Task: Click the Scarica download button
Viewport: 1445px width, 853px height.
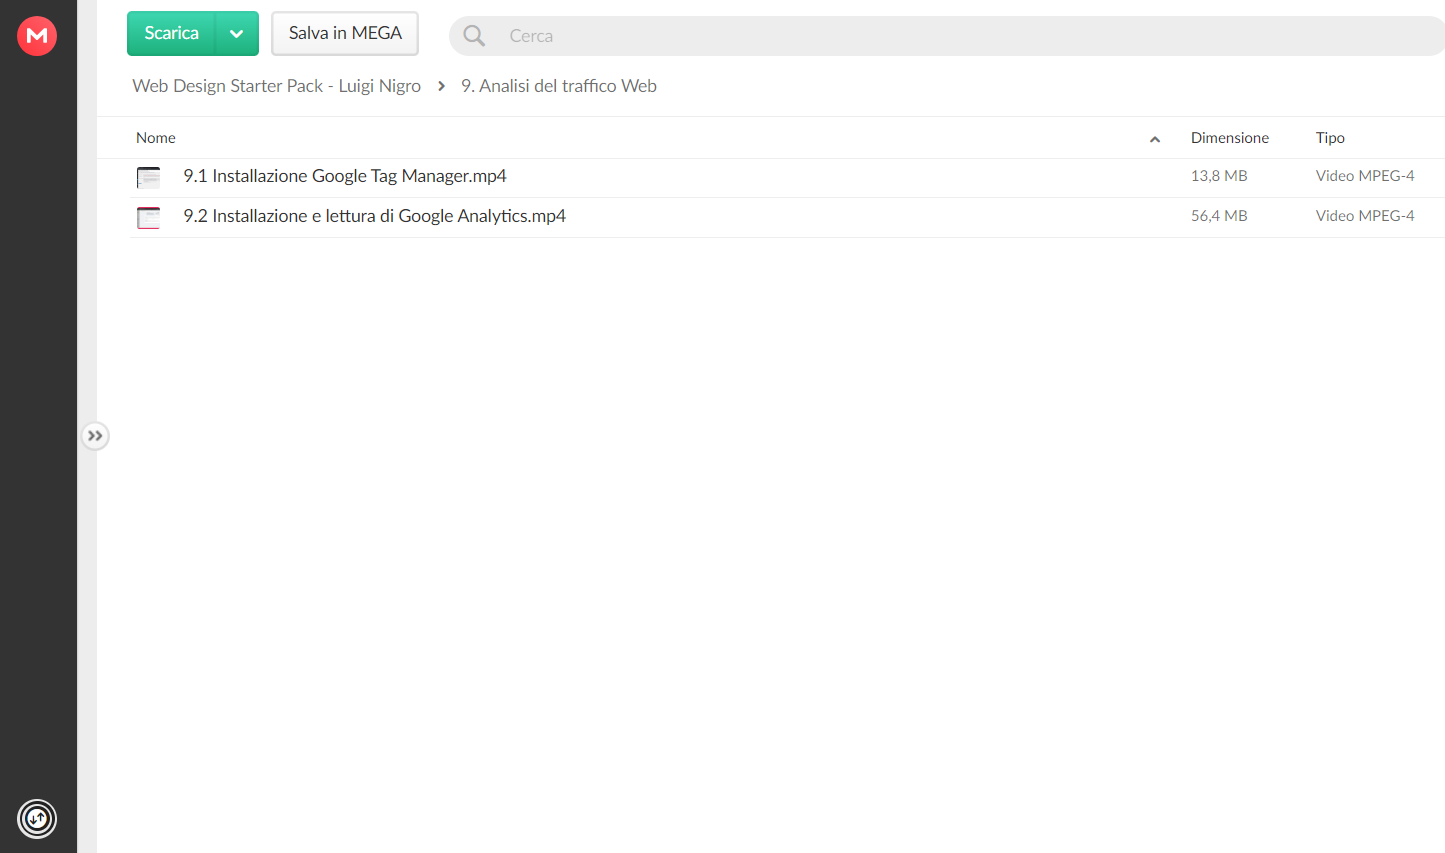Action: (172, 34)
